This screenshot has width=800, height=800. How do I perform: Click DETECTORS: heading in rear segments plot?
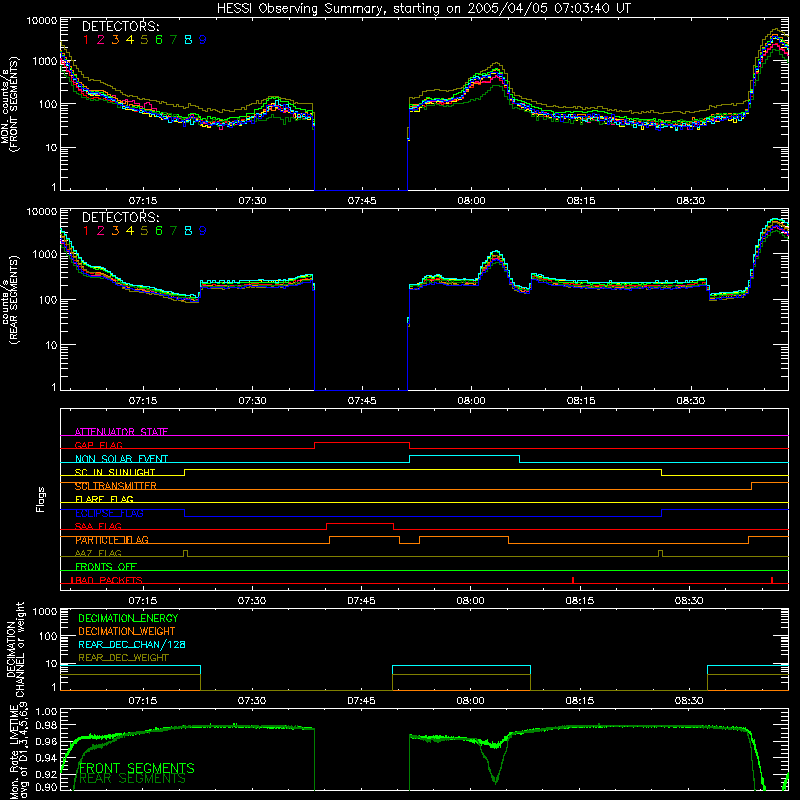pyautogui.click(x=120, y=217)
